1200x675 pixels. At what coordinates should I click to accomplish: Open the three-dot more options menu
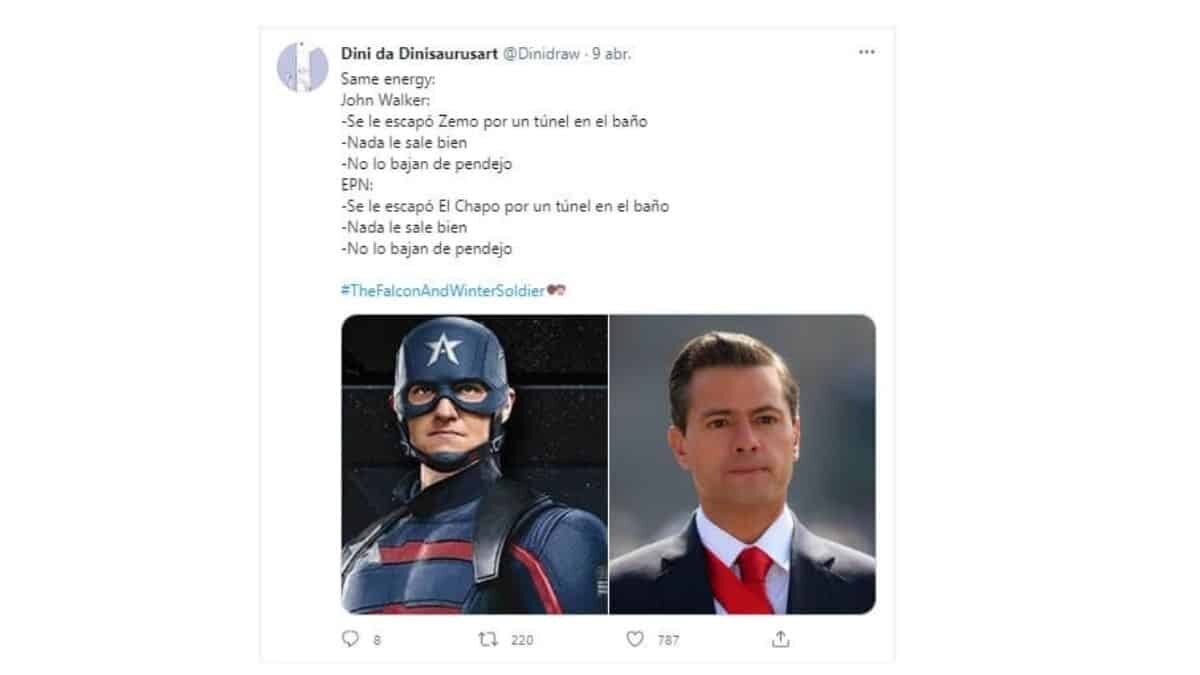(x=866, y=53)
